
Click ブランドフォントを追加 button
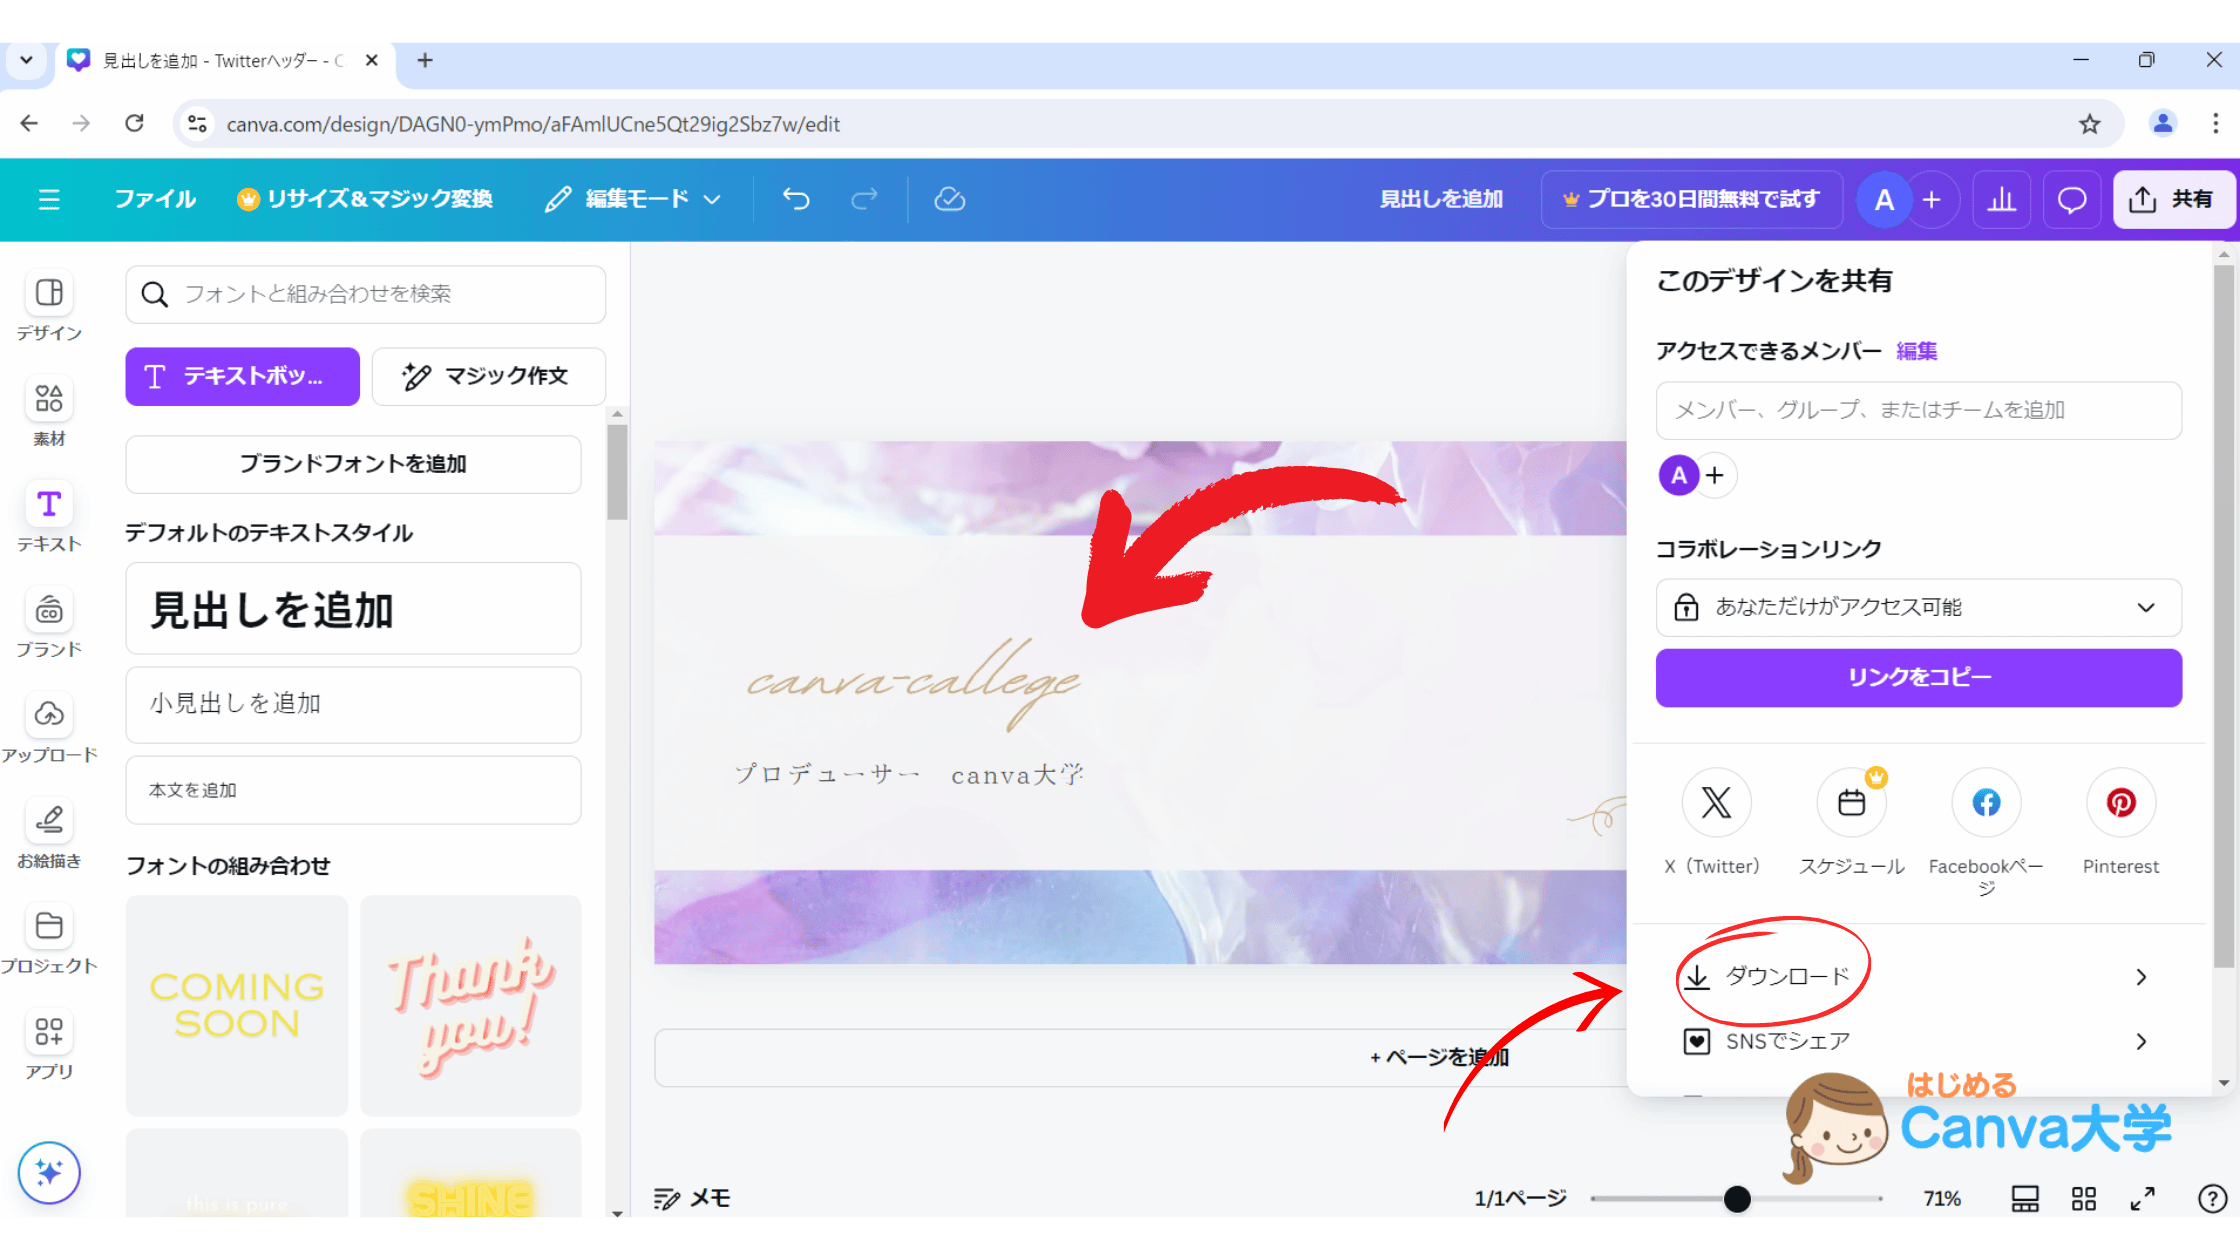tap(353, 464)
